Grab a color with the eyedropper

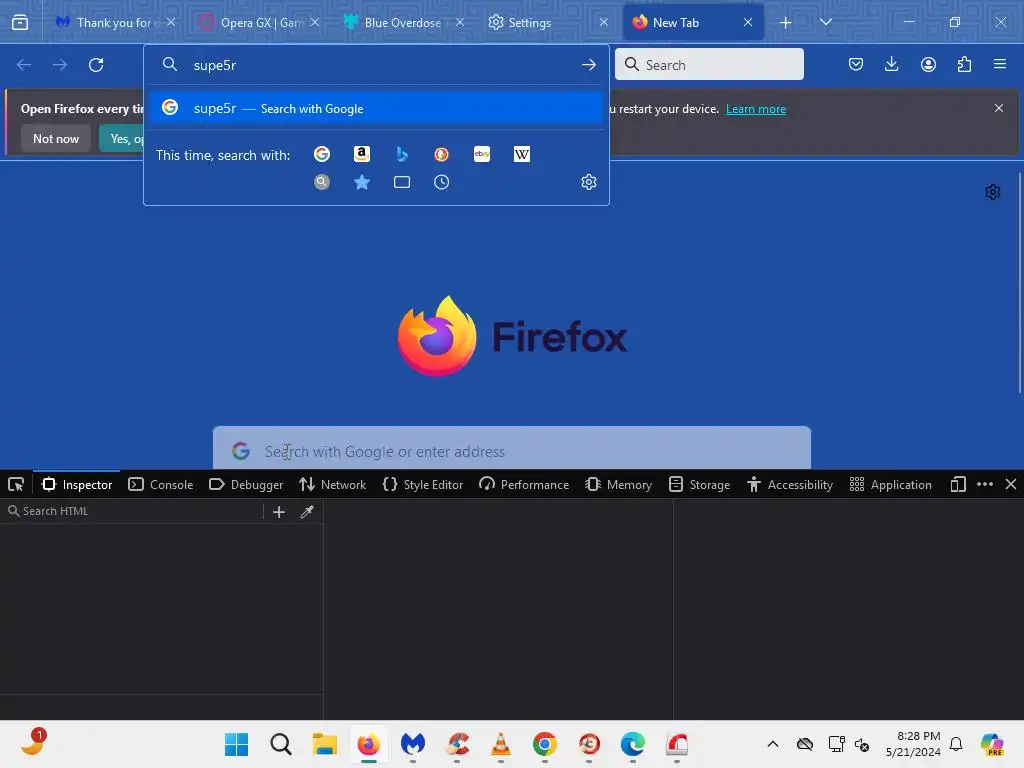[x=307, y=512]
